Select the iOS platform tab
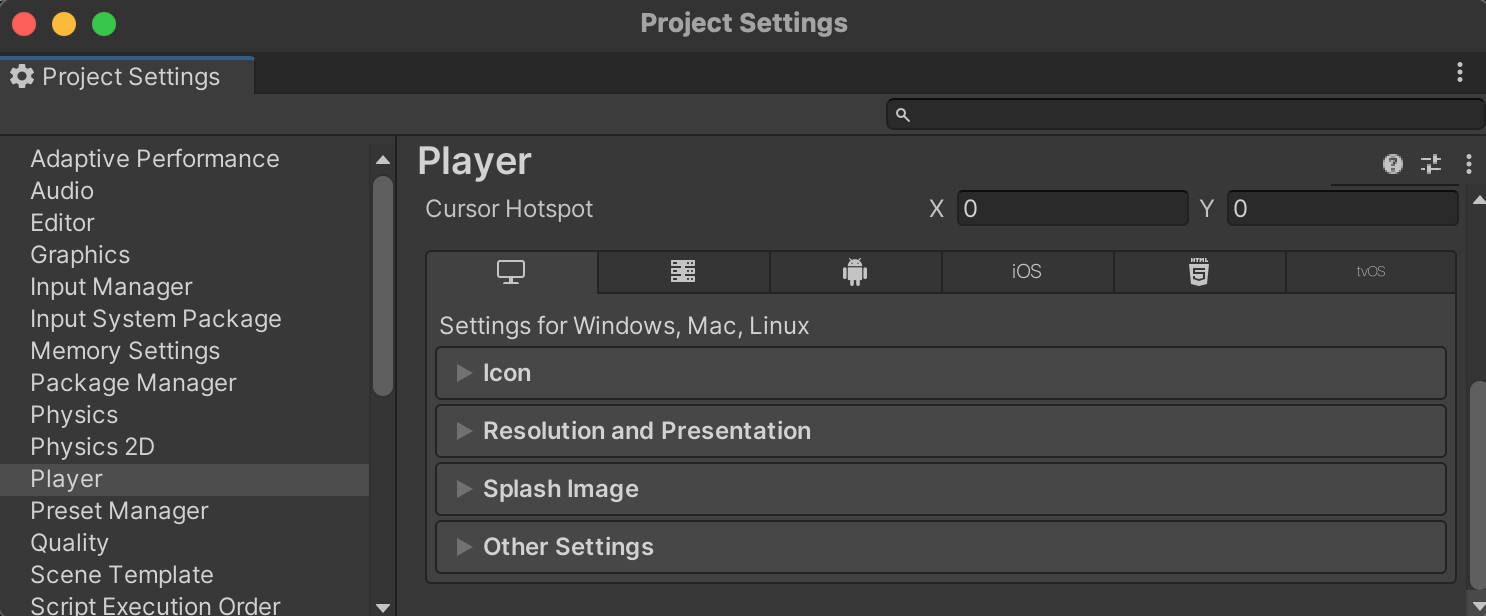The height and width of the screenshot is (616, 1486). coord(1026,272)
